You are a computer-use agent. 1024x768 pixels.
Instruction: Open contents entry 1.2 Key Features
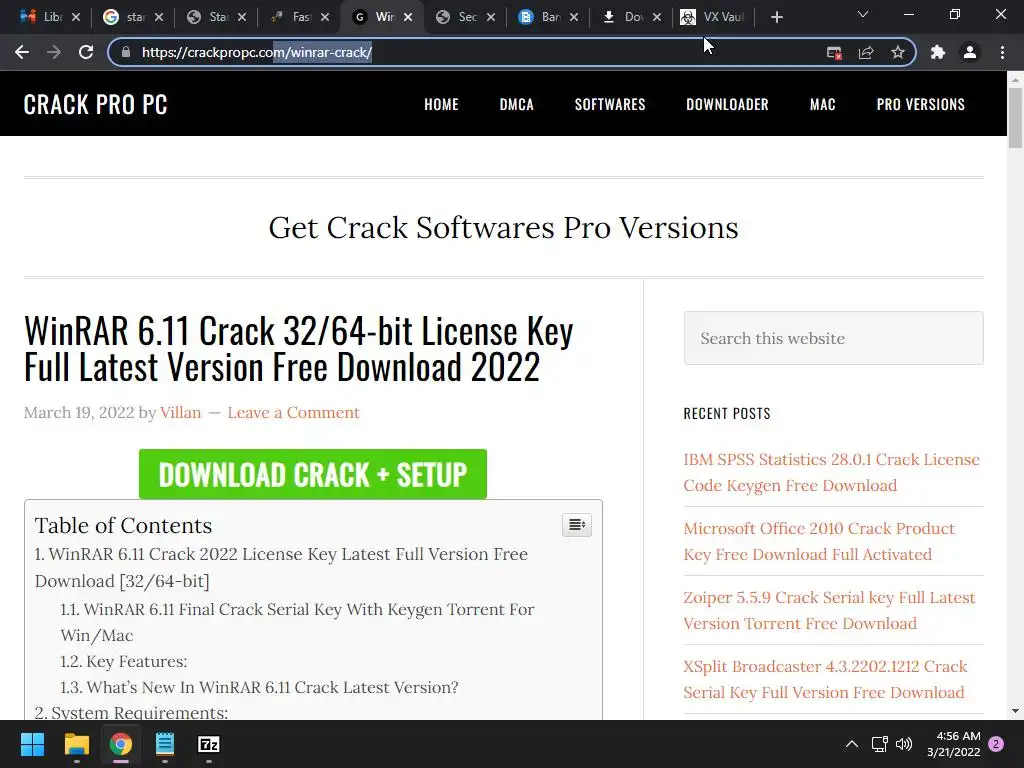click(x=123, y=662)
